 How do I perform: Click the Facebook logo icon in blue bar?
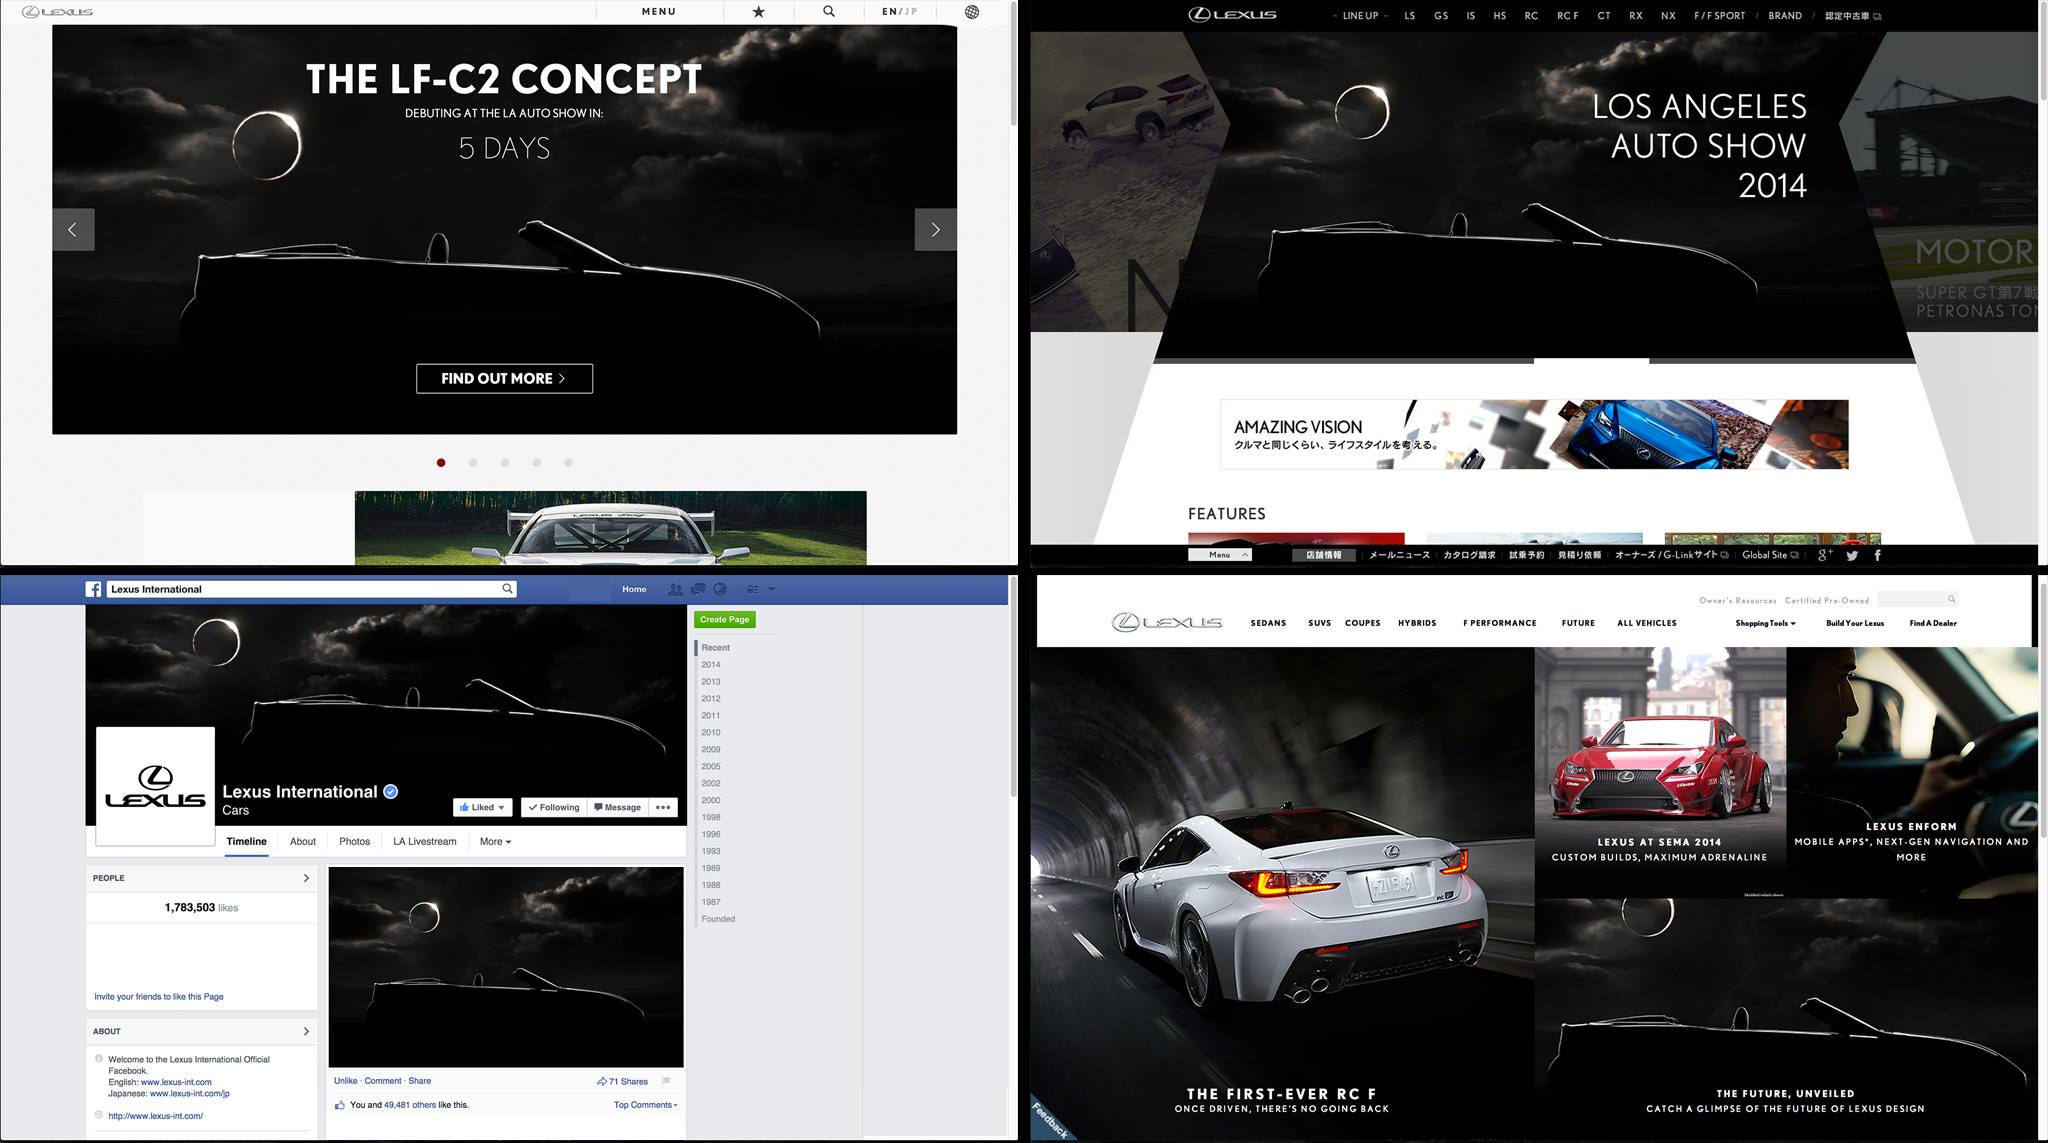pos(93,589)
